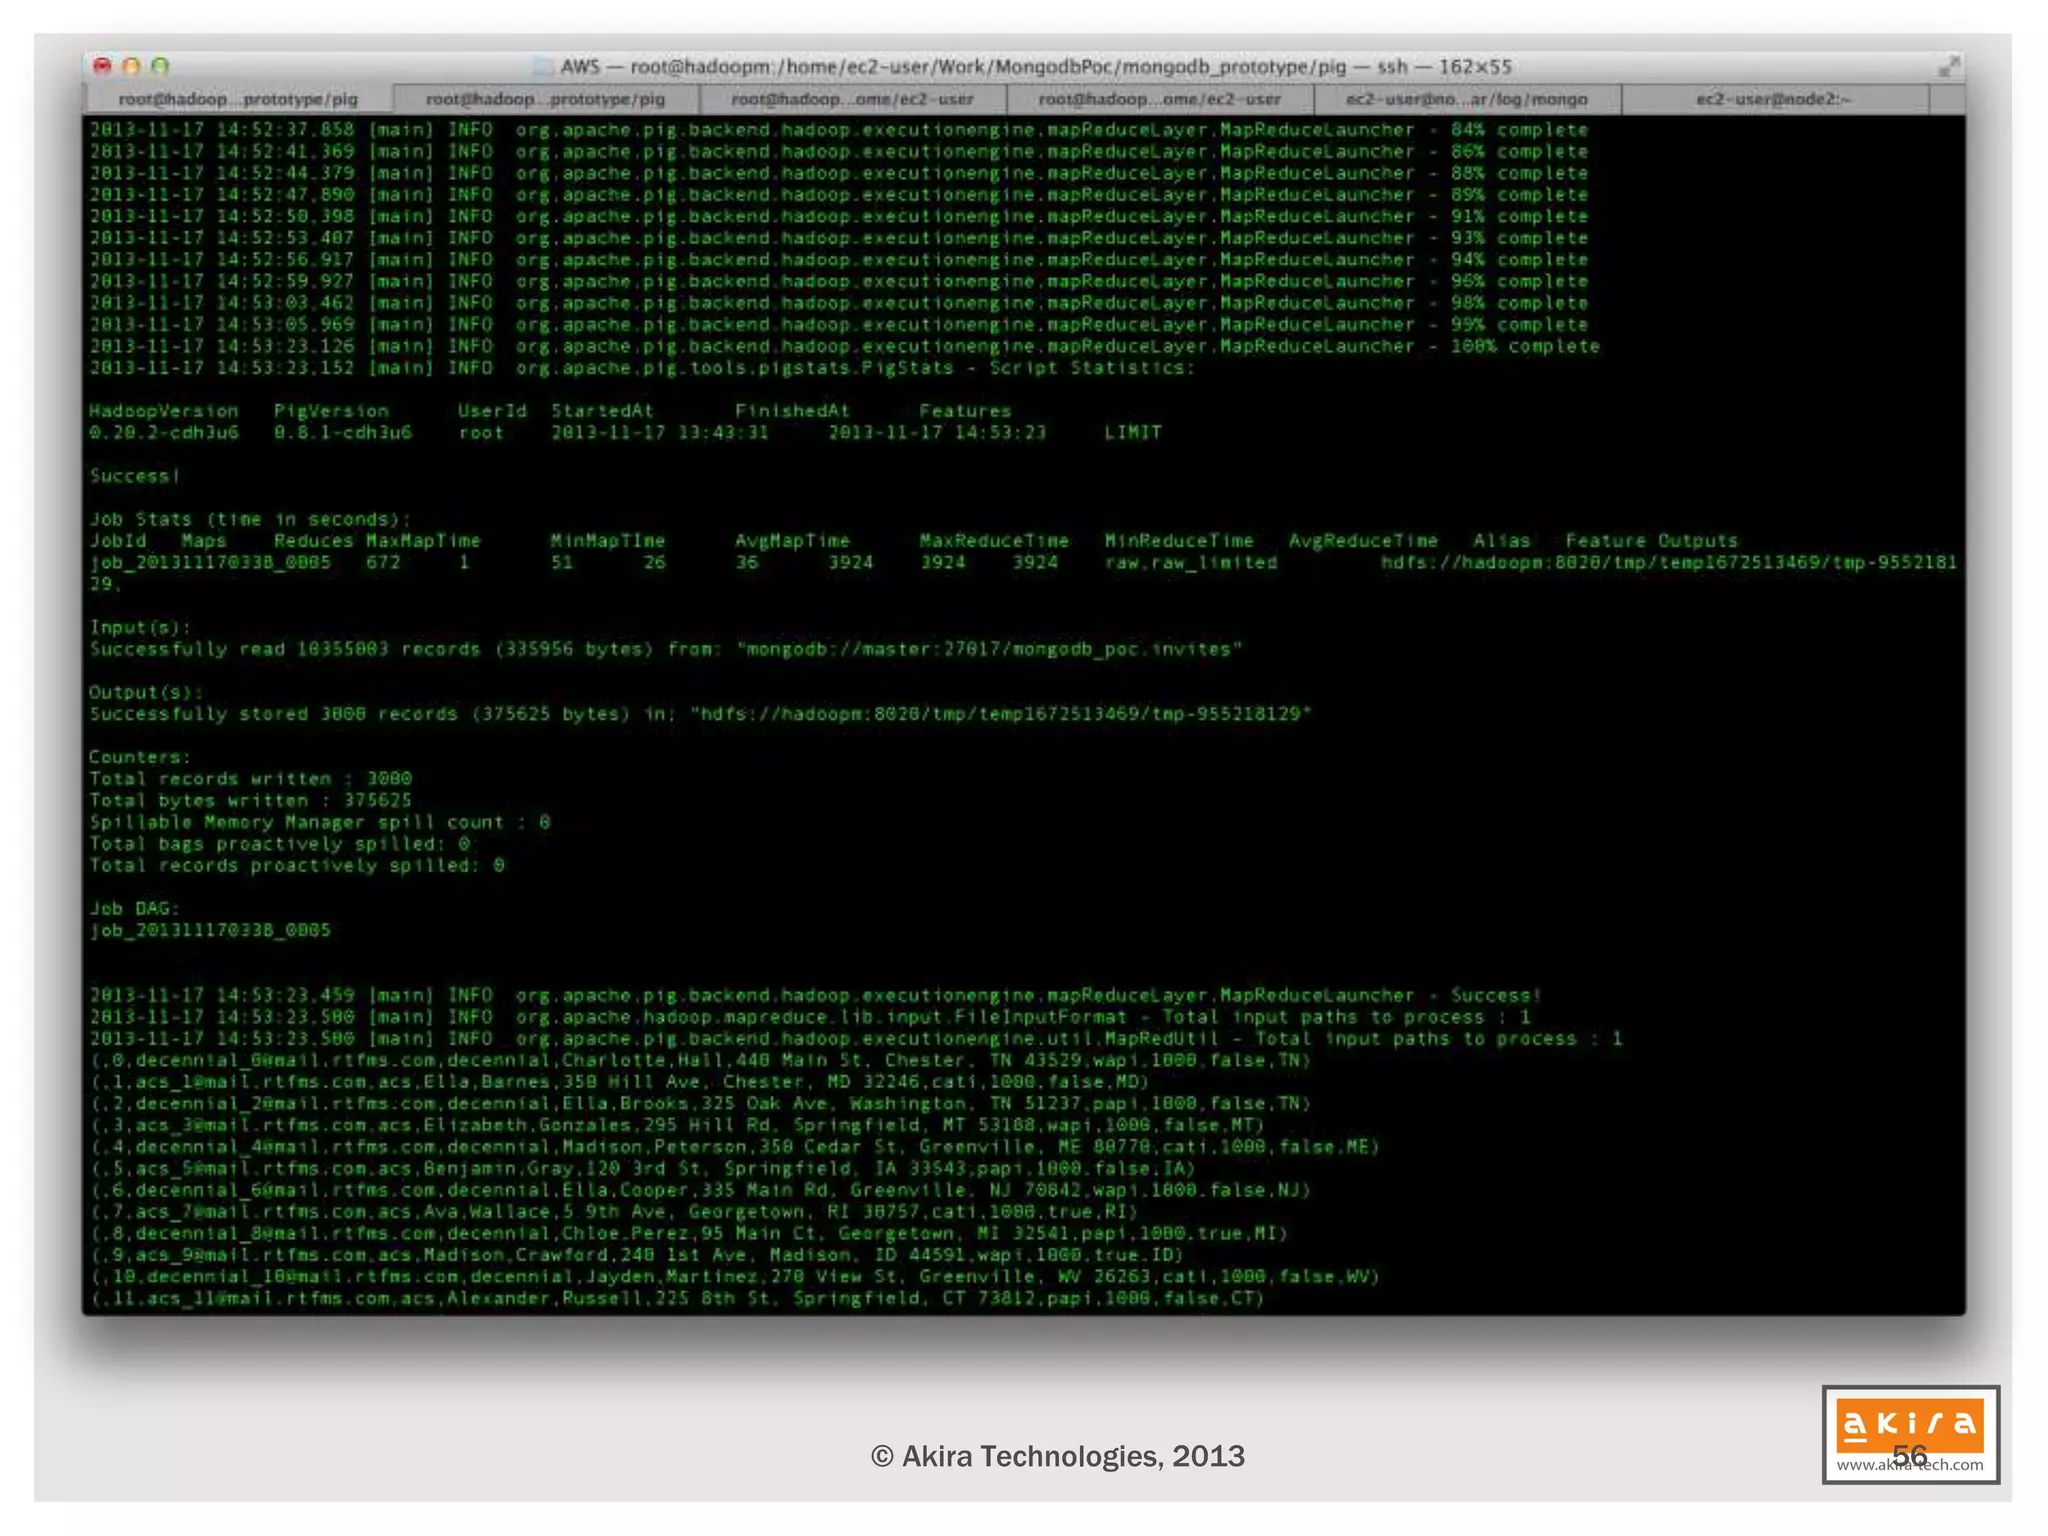
Task: Switch to the ec2-user@node2:~ tab
Action: (1773, 99)
